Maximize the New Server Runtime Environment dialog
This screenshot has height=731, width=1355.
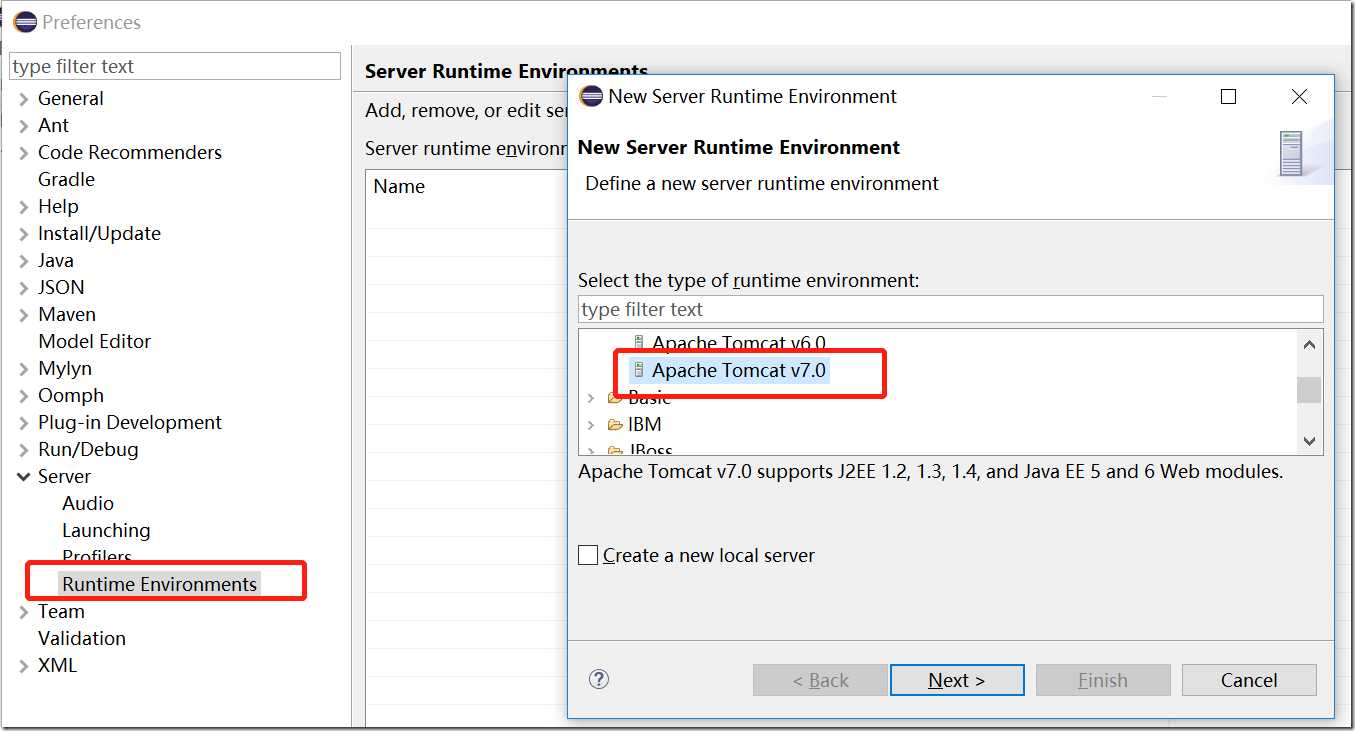pos(1229,96)
